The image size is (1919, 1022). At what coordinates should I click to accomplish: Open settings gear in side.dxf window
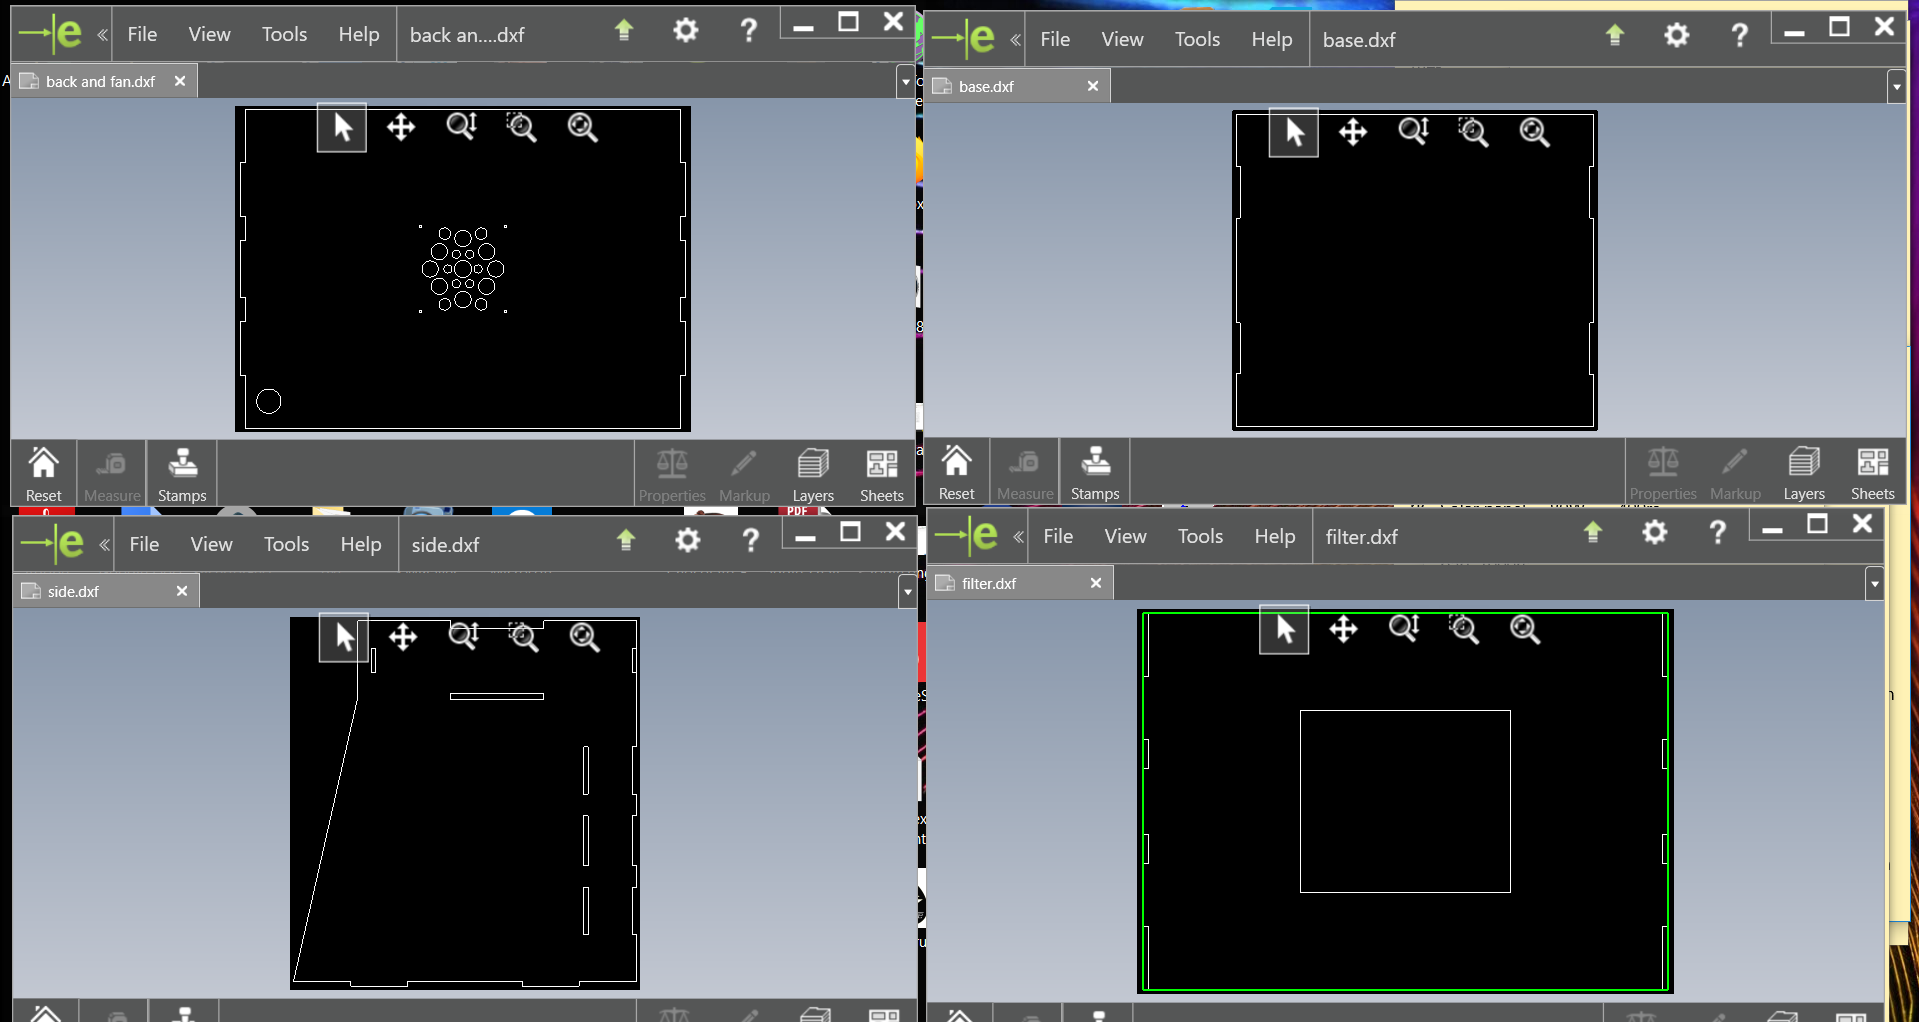pyautogui.click(x=688, y=541)
